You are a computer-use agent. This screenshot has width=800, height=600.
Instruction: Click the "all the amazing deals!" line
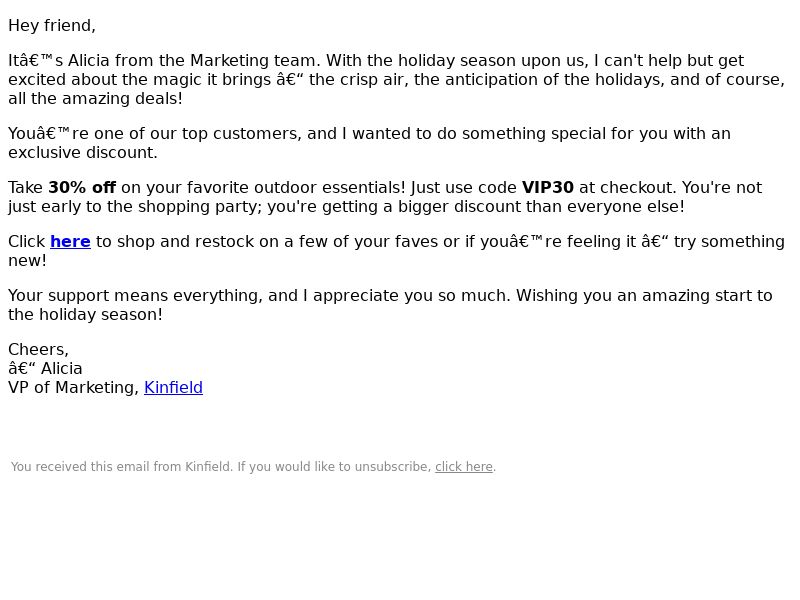point(95,98)
